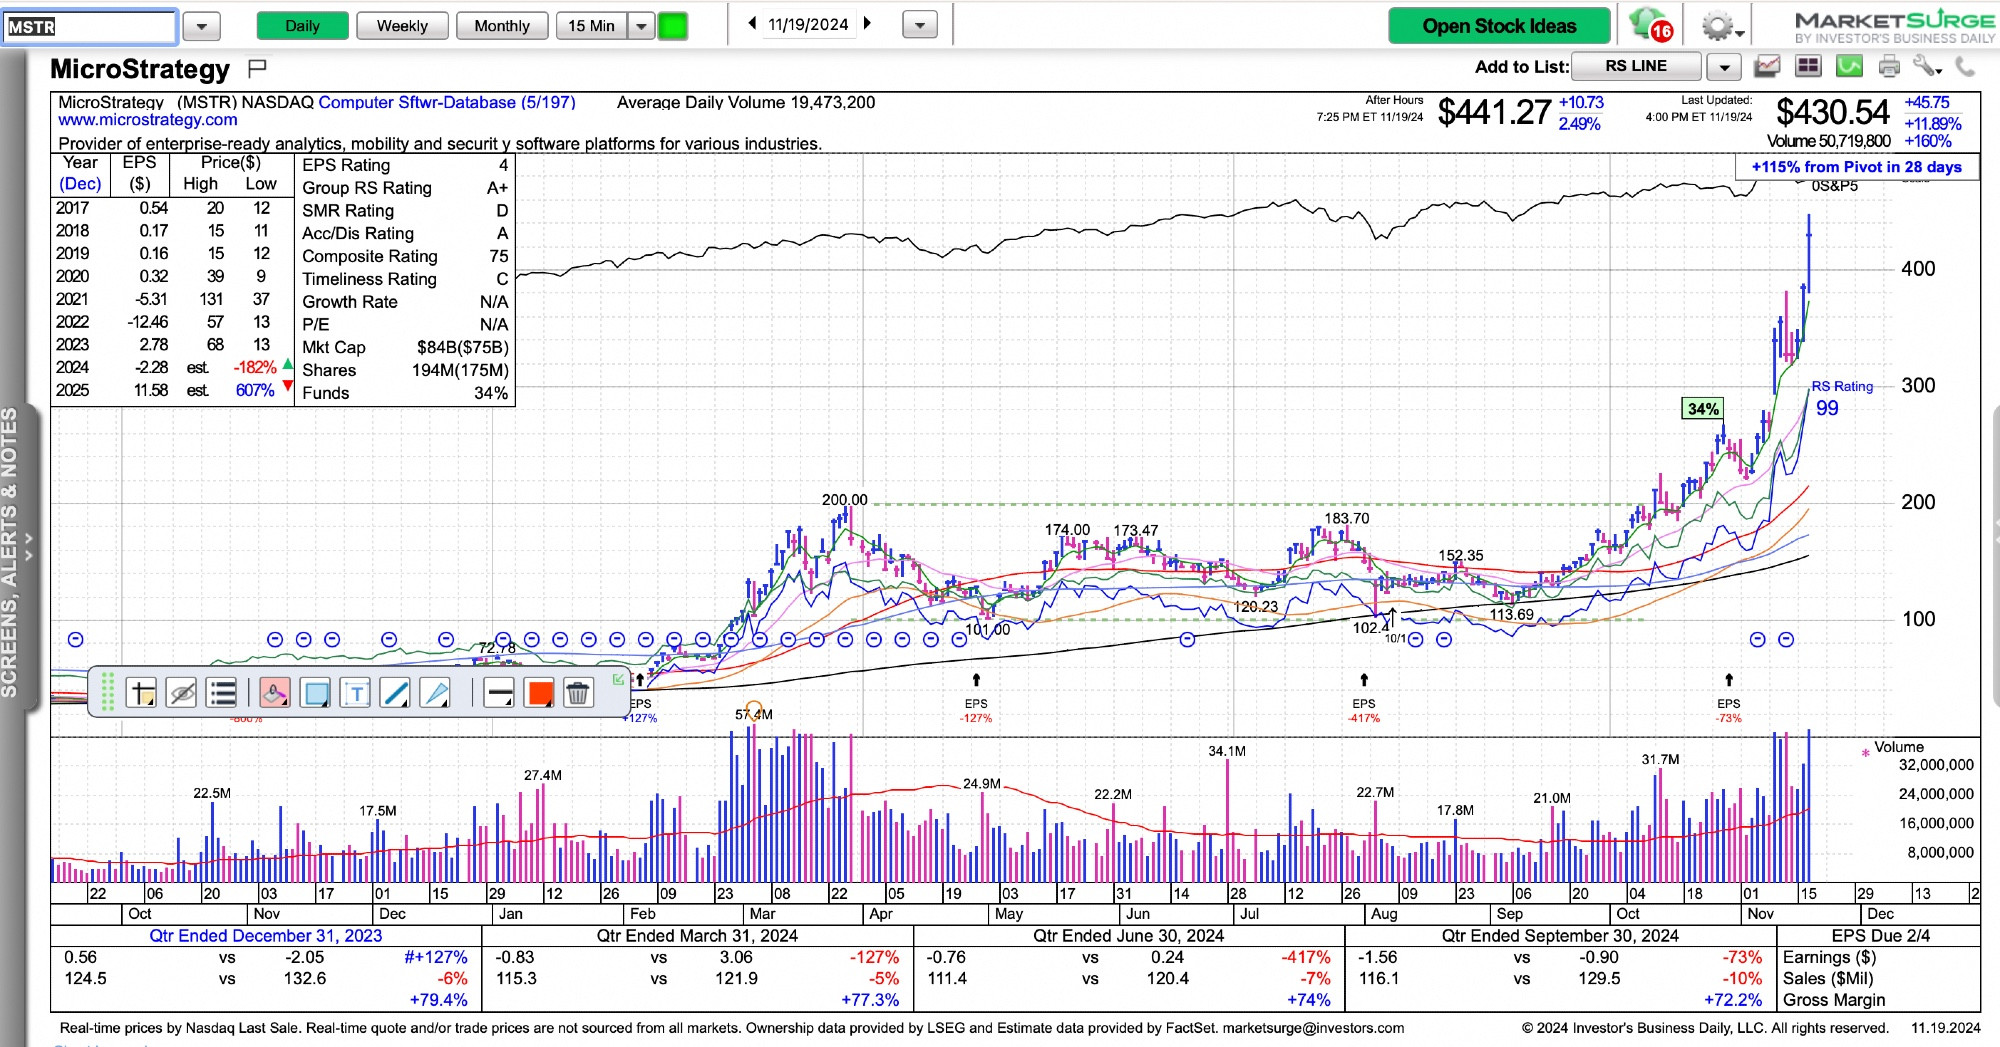Click EPS Due 2/4 header
This screenshot has height=1047, width=2000.
pos(1880,936)
